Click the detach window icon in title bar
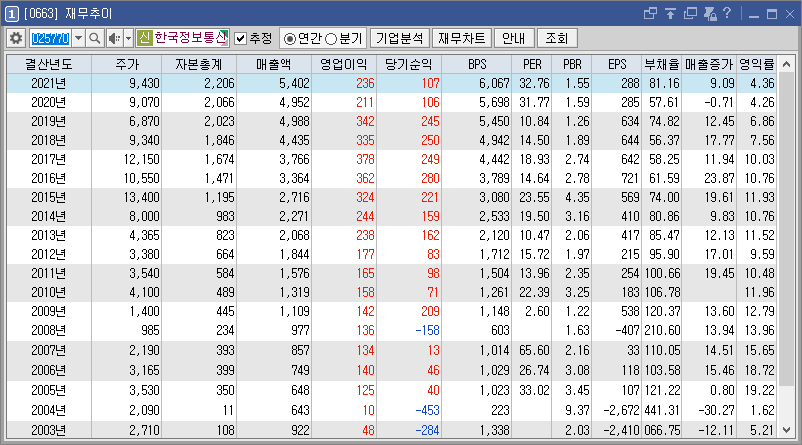Screen dimensions: 802x445 coord(650,14)
